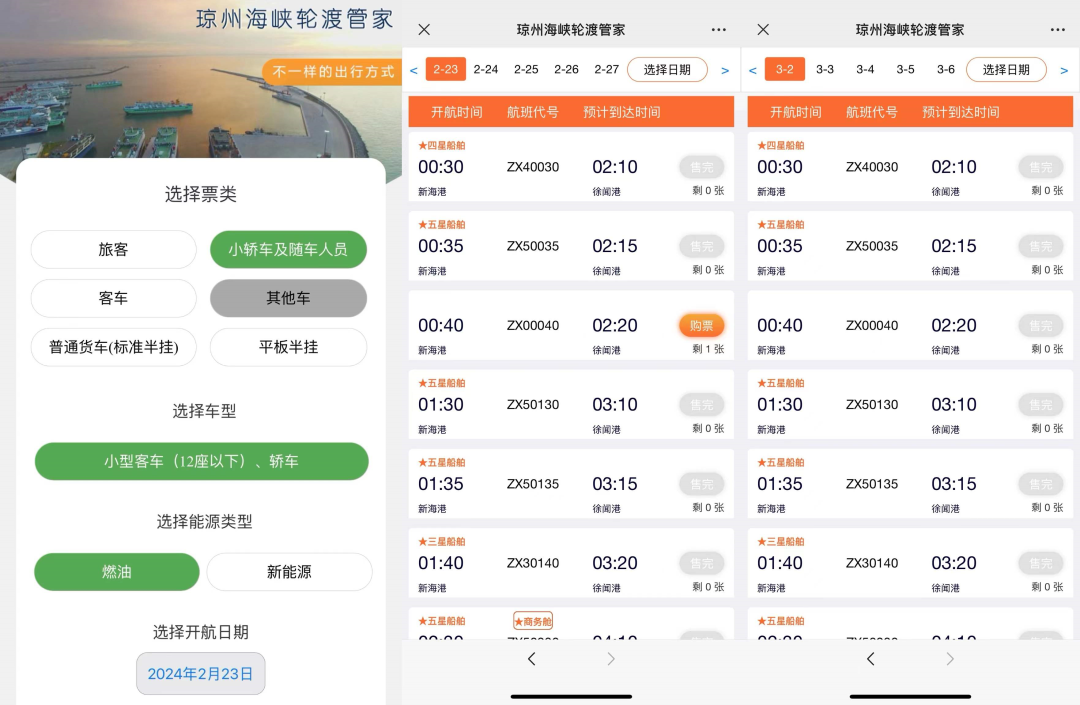
Task: Switch to the 3-4 date tab
Action: (865, 70)
